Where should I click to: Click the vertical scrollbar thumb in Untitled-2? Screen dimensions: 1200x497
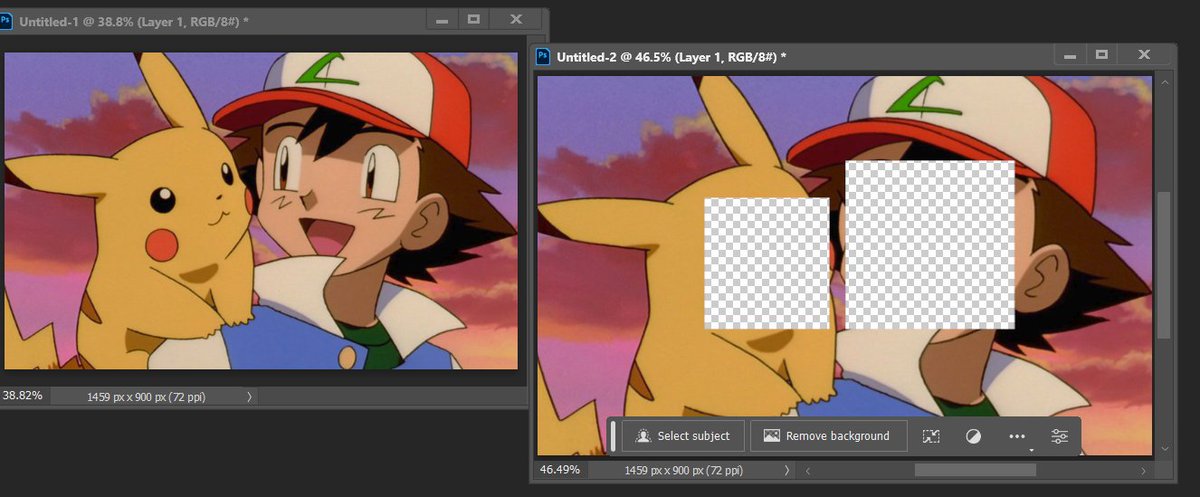pyautogui.click(x=1163, y=264)
